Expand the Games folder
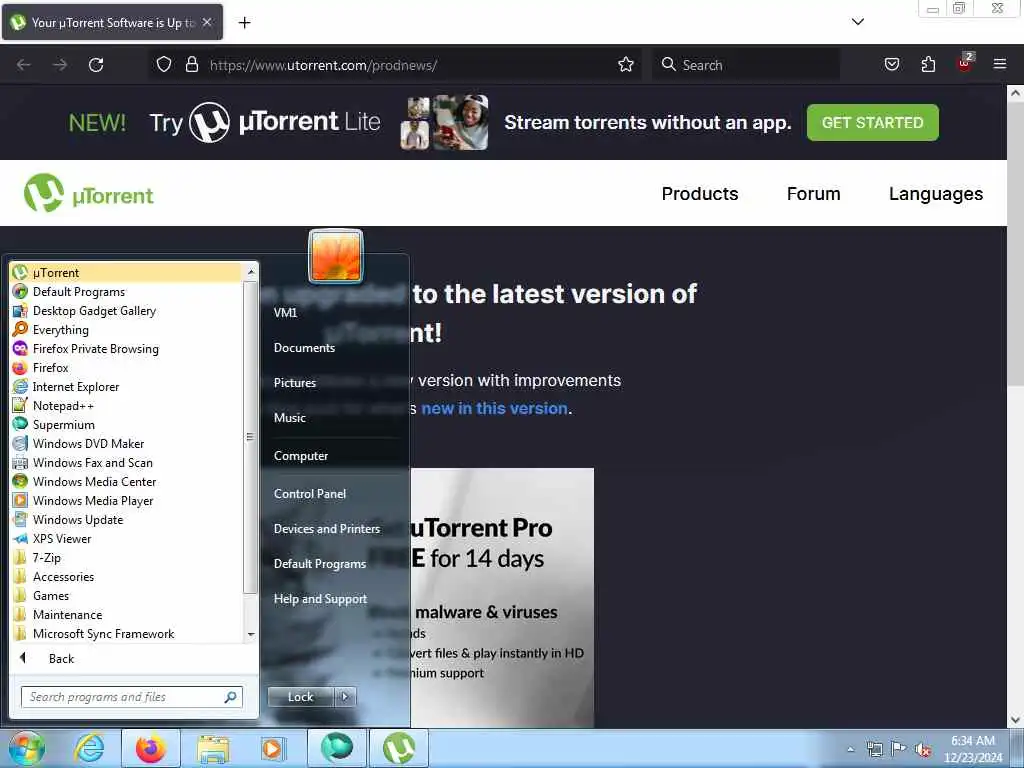 pos(127,595)
